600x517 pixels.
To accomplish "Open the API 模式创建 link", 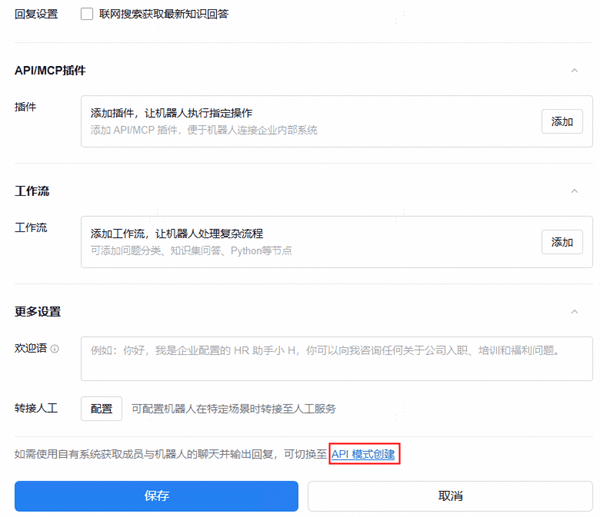I will [x=364, y=454].
